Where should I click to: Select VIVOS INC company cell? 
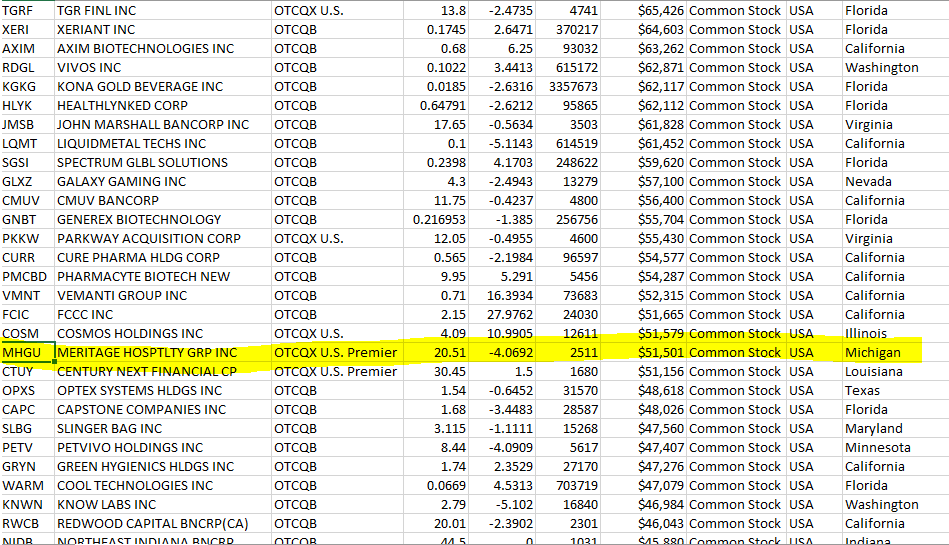[163, 67]
